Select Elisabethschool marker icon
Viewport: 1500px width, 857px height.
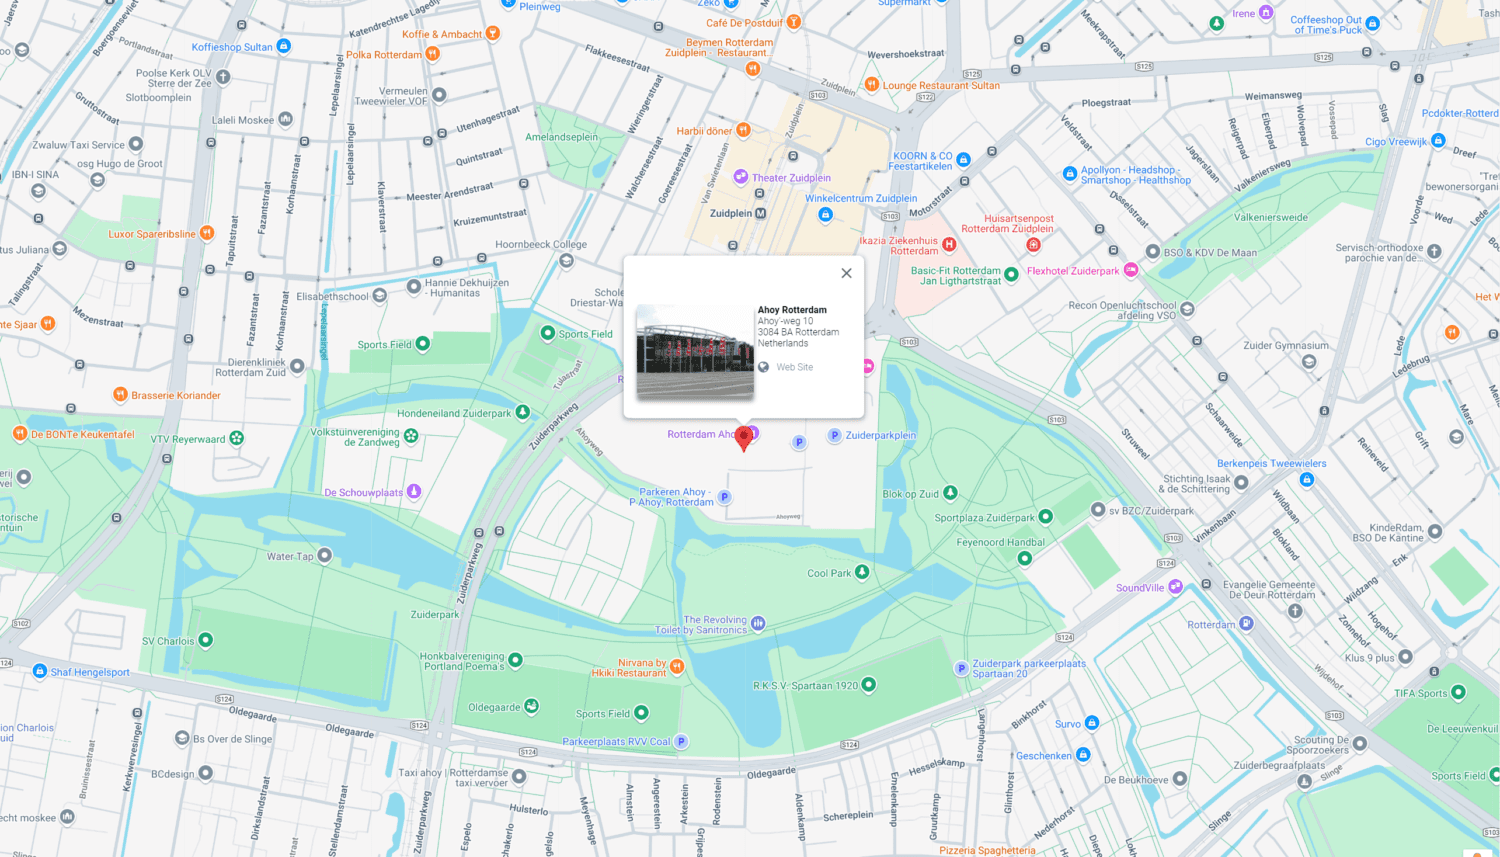click(x=380, y=296)
